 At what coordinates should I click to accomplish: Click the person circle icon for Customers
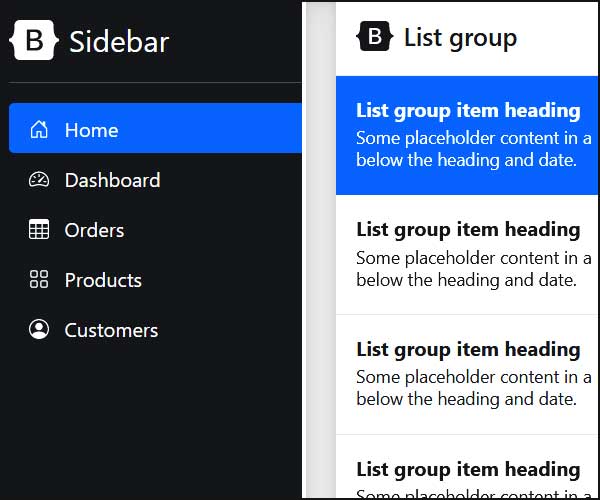click(39, 329)
